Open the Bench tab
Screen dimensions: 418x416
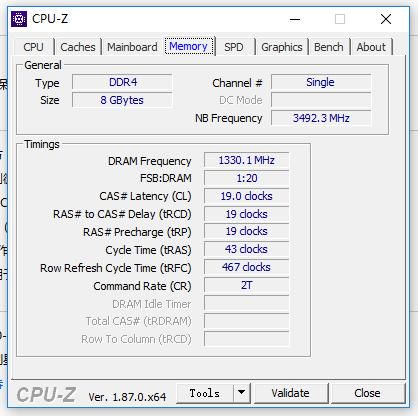coord(329,47)
